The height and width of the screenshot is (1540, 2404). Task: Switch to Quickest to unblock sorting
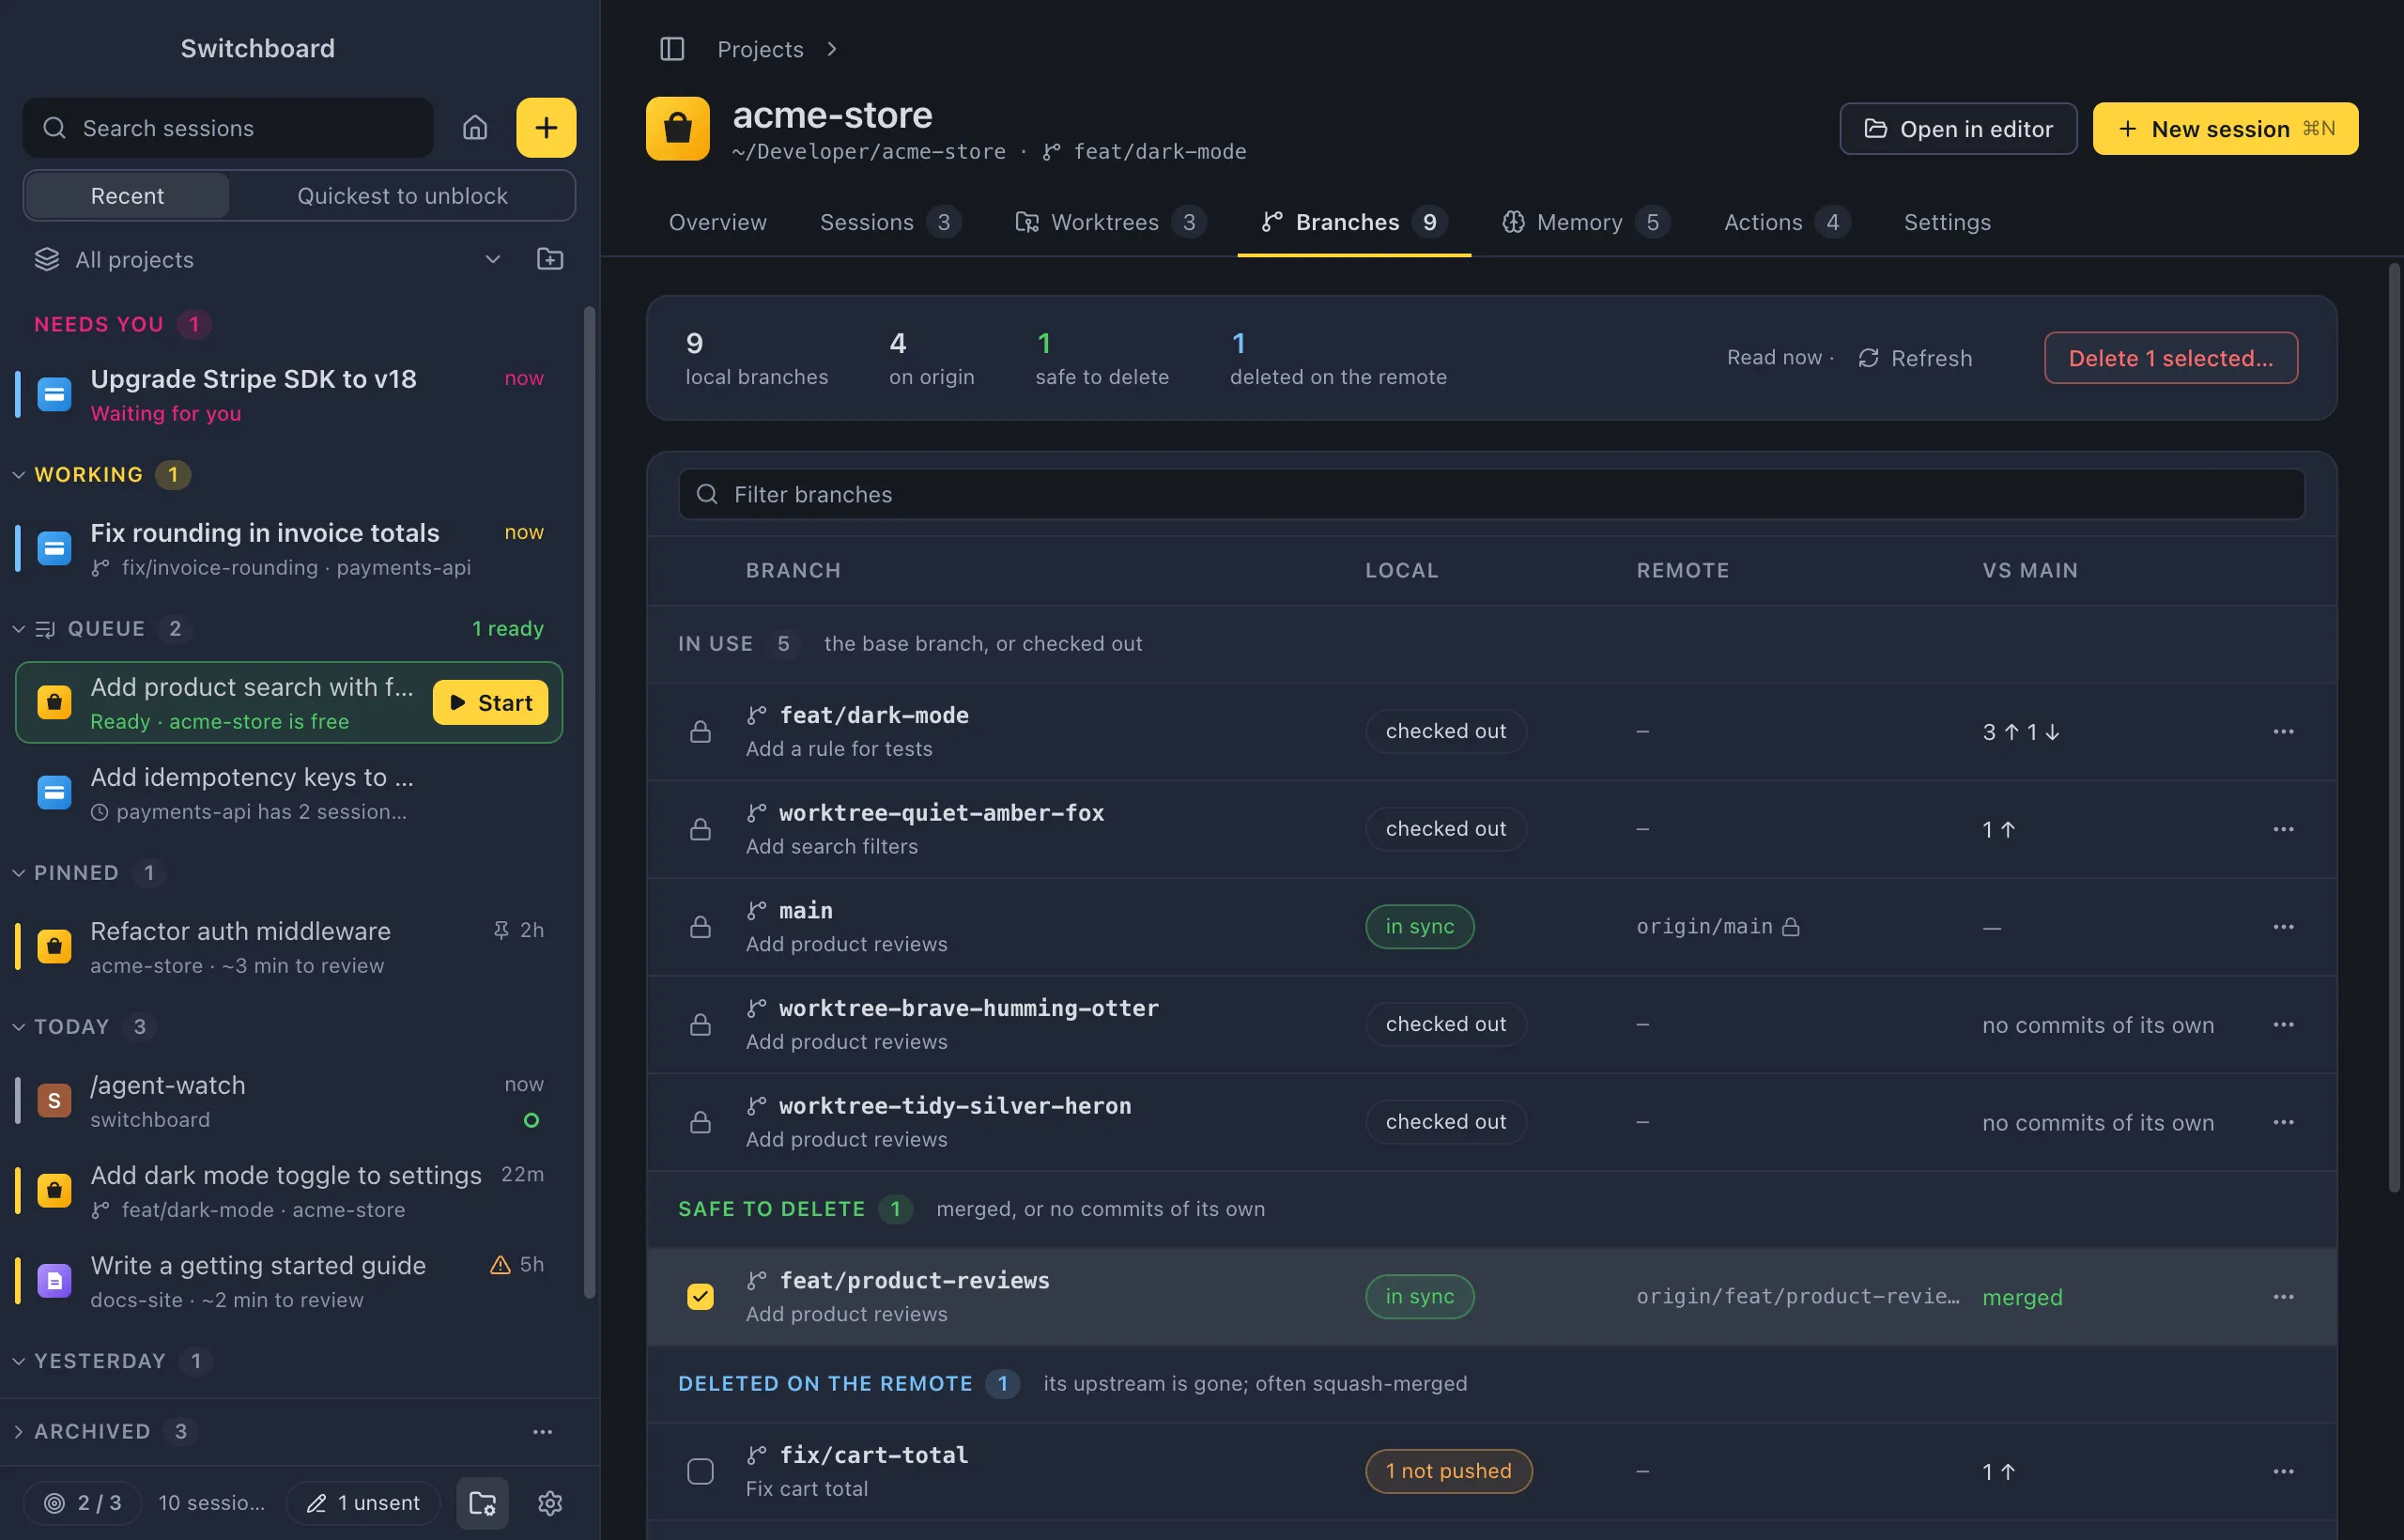pos(402,196)
